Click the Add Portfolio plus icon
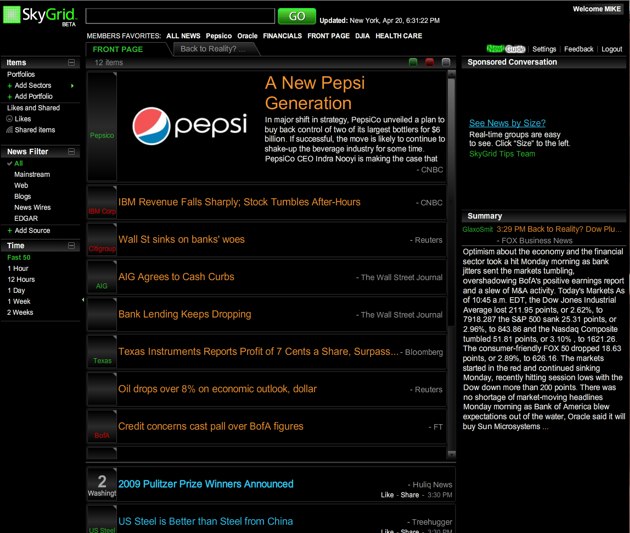Image resolution: width=630 pixels, height=533 pixels. pos(10,96)
